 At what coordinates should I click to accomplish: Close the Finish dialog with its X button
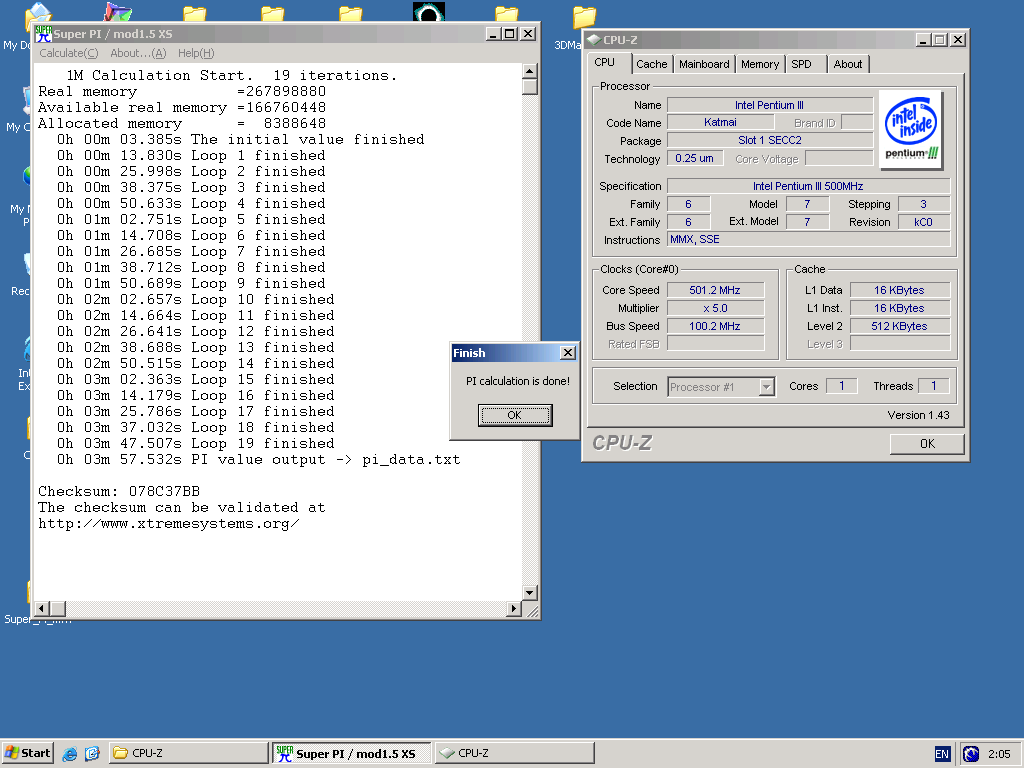tap(568, 353)
